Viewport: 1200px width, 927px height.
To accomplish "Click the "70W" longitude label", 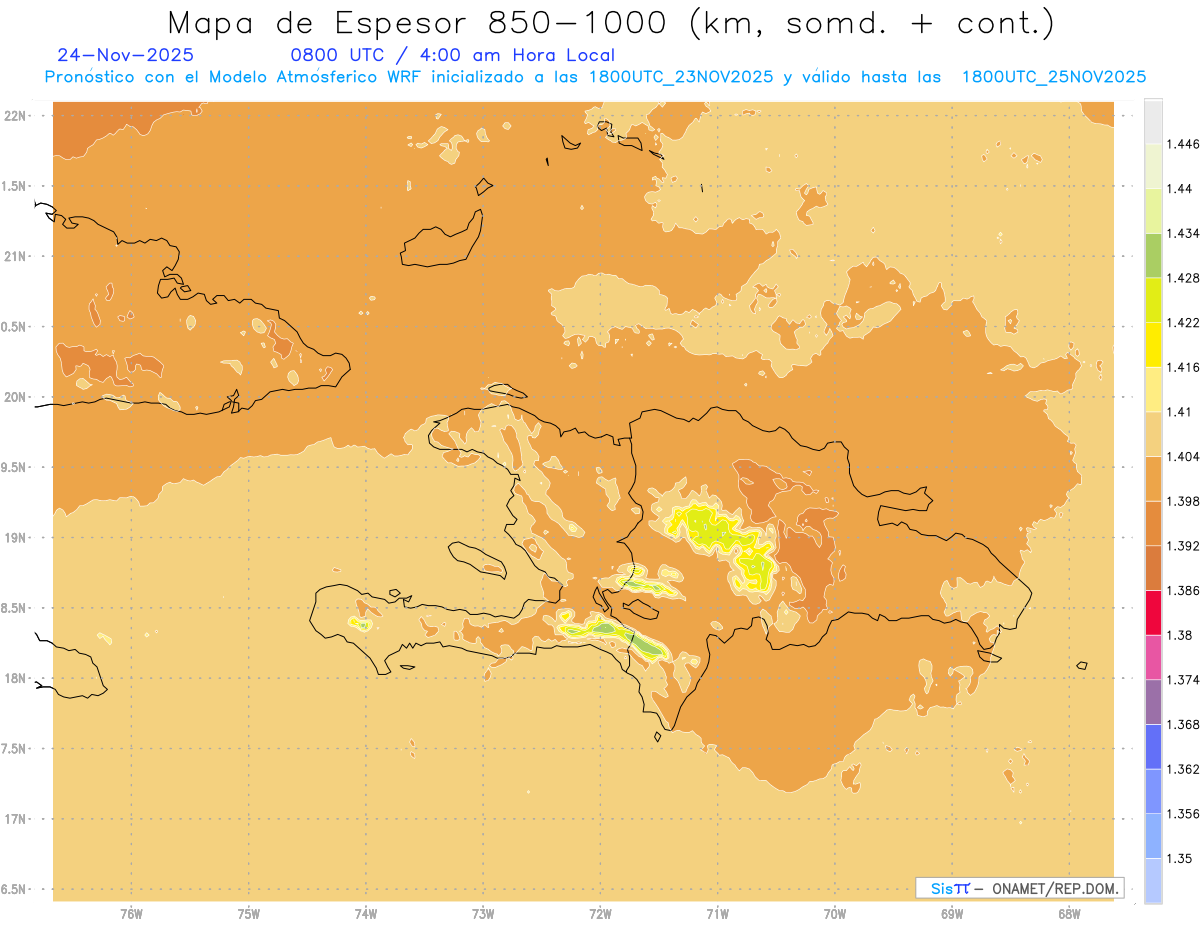I will tap(835, 914).
